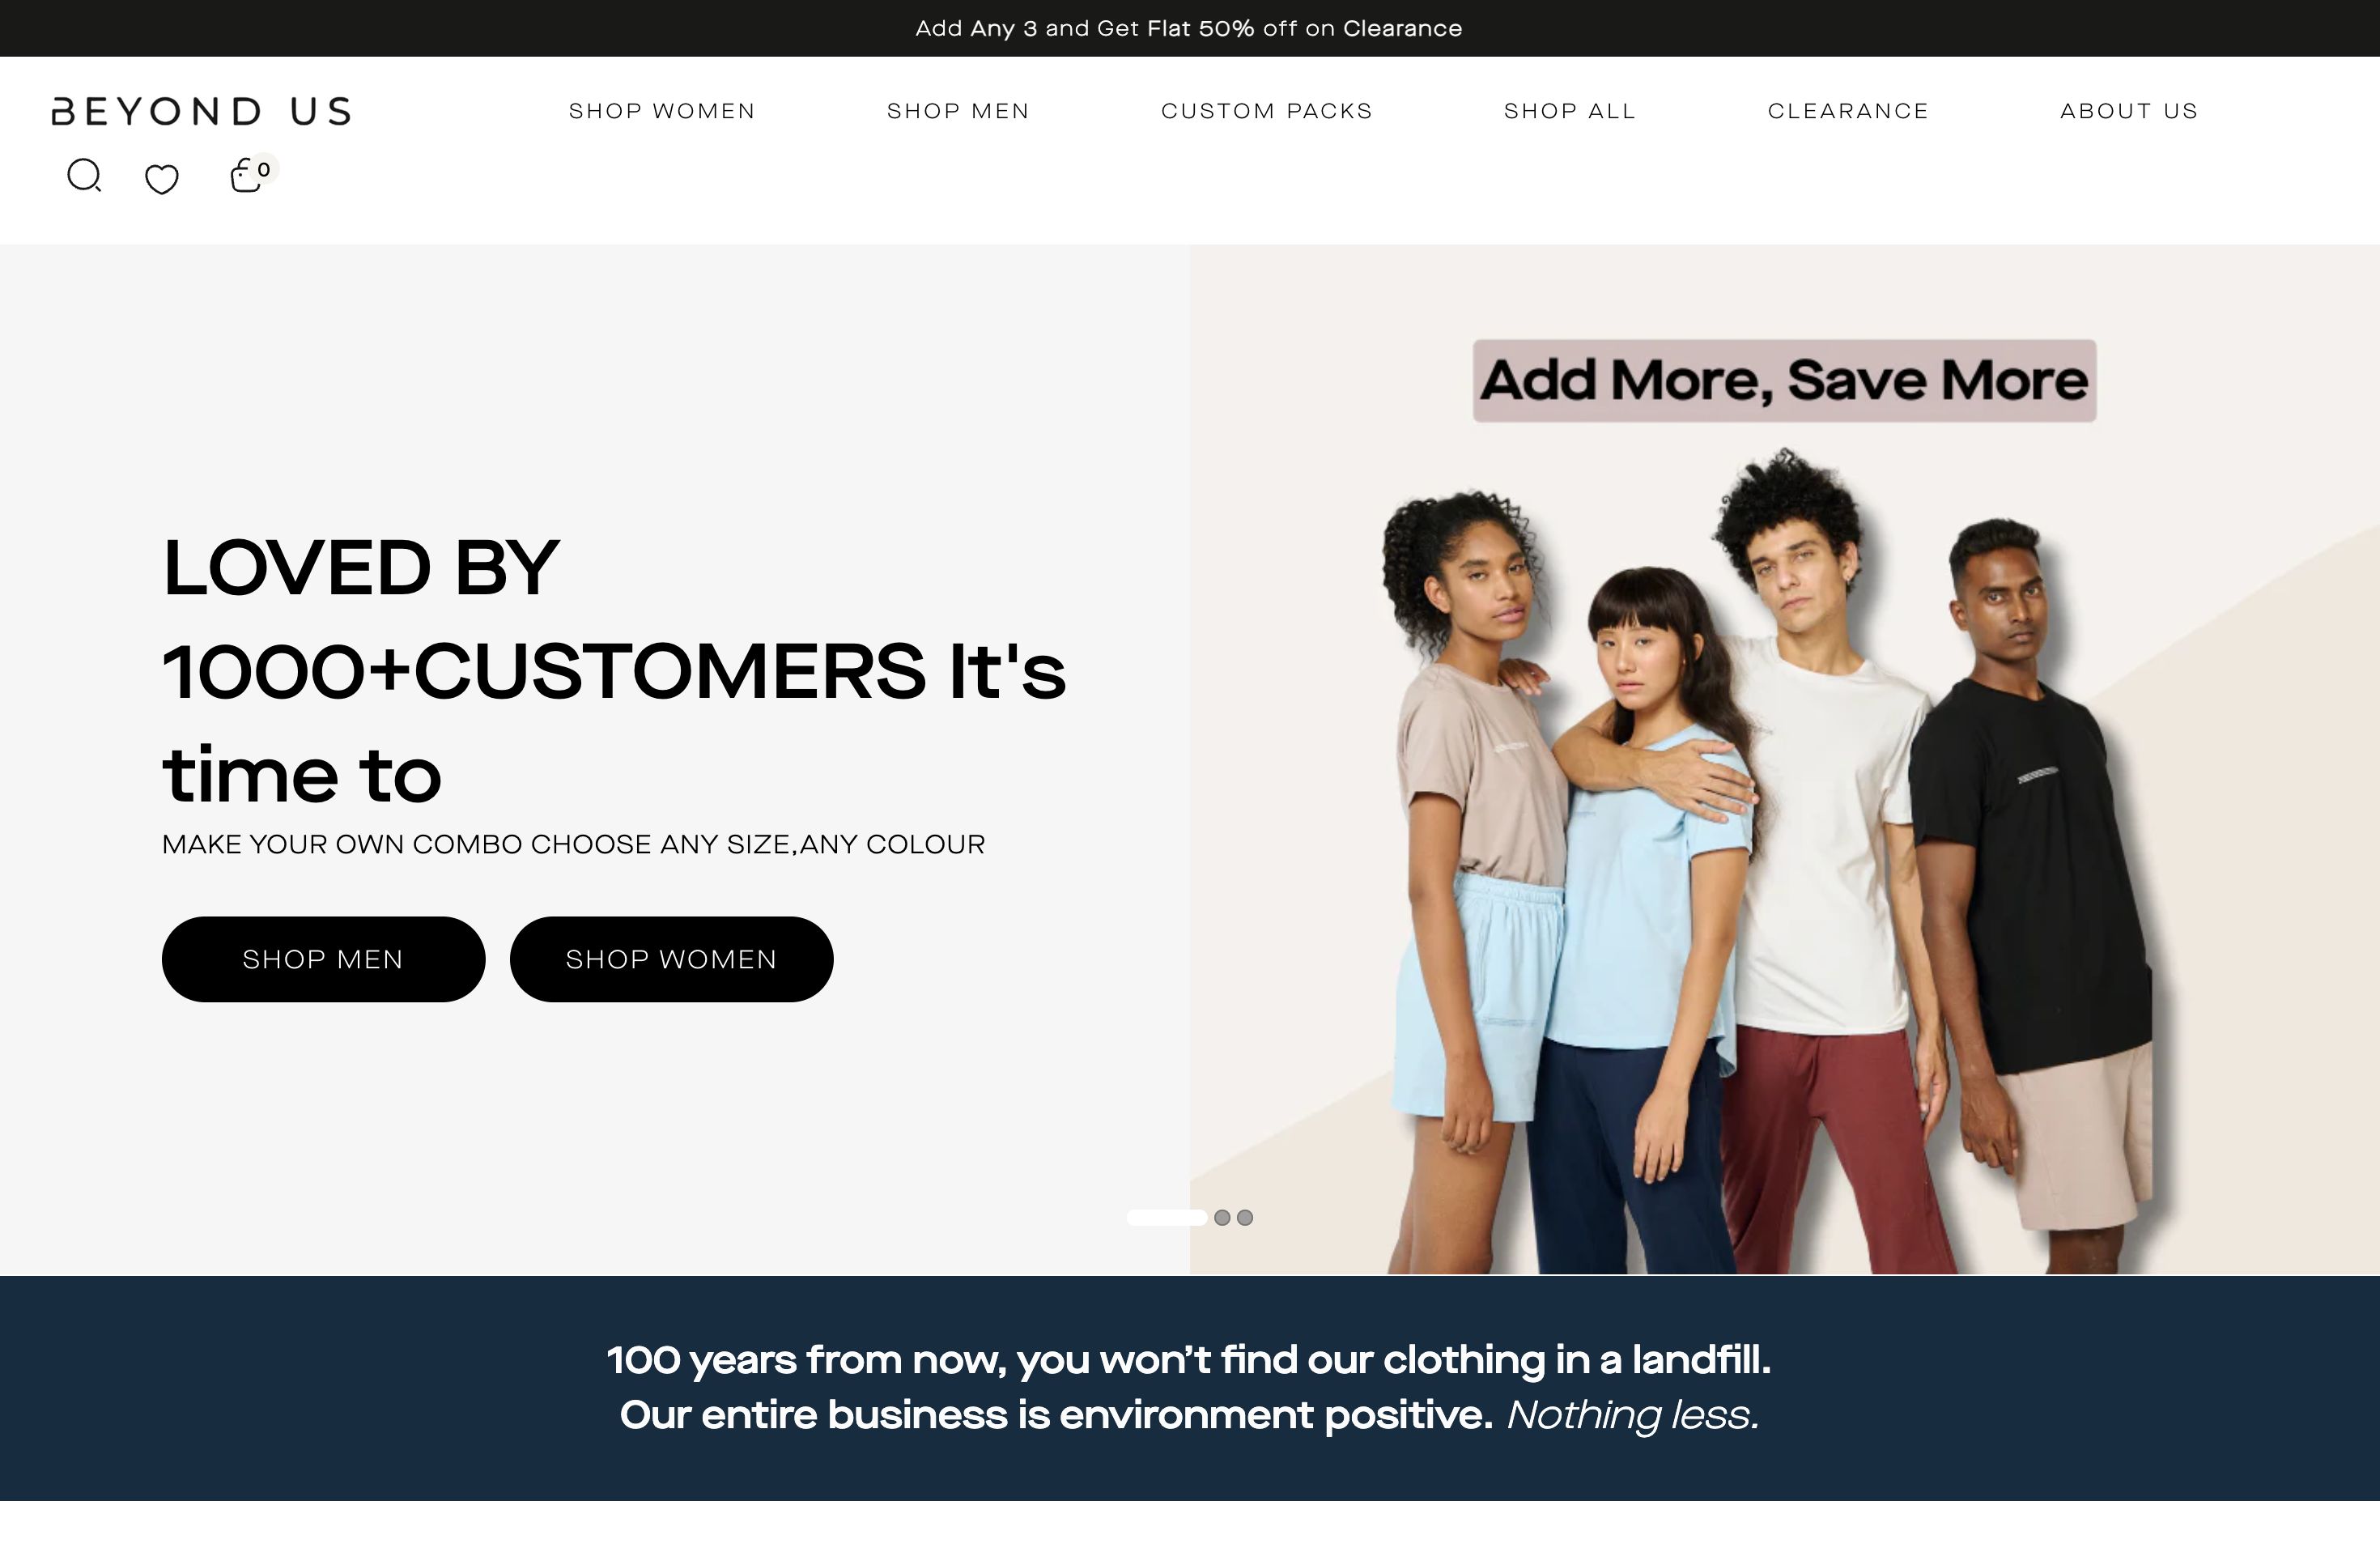Image resolution: width=2380 pixels, height=1548 pixels.
Task: Click the Add More, Save More banner
Action: coord(1784,381)
